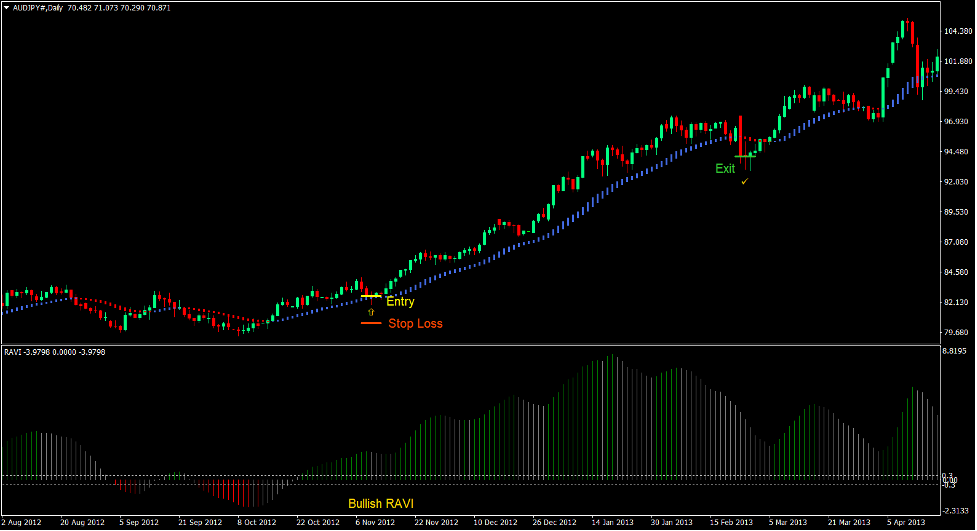Viewport: 977px width, 531px height.
Task: Click the yellow Entry horizontal line
Action: 371,296
